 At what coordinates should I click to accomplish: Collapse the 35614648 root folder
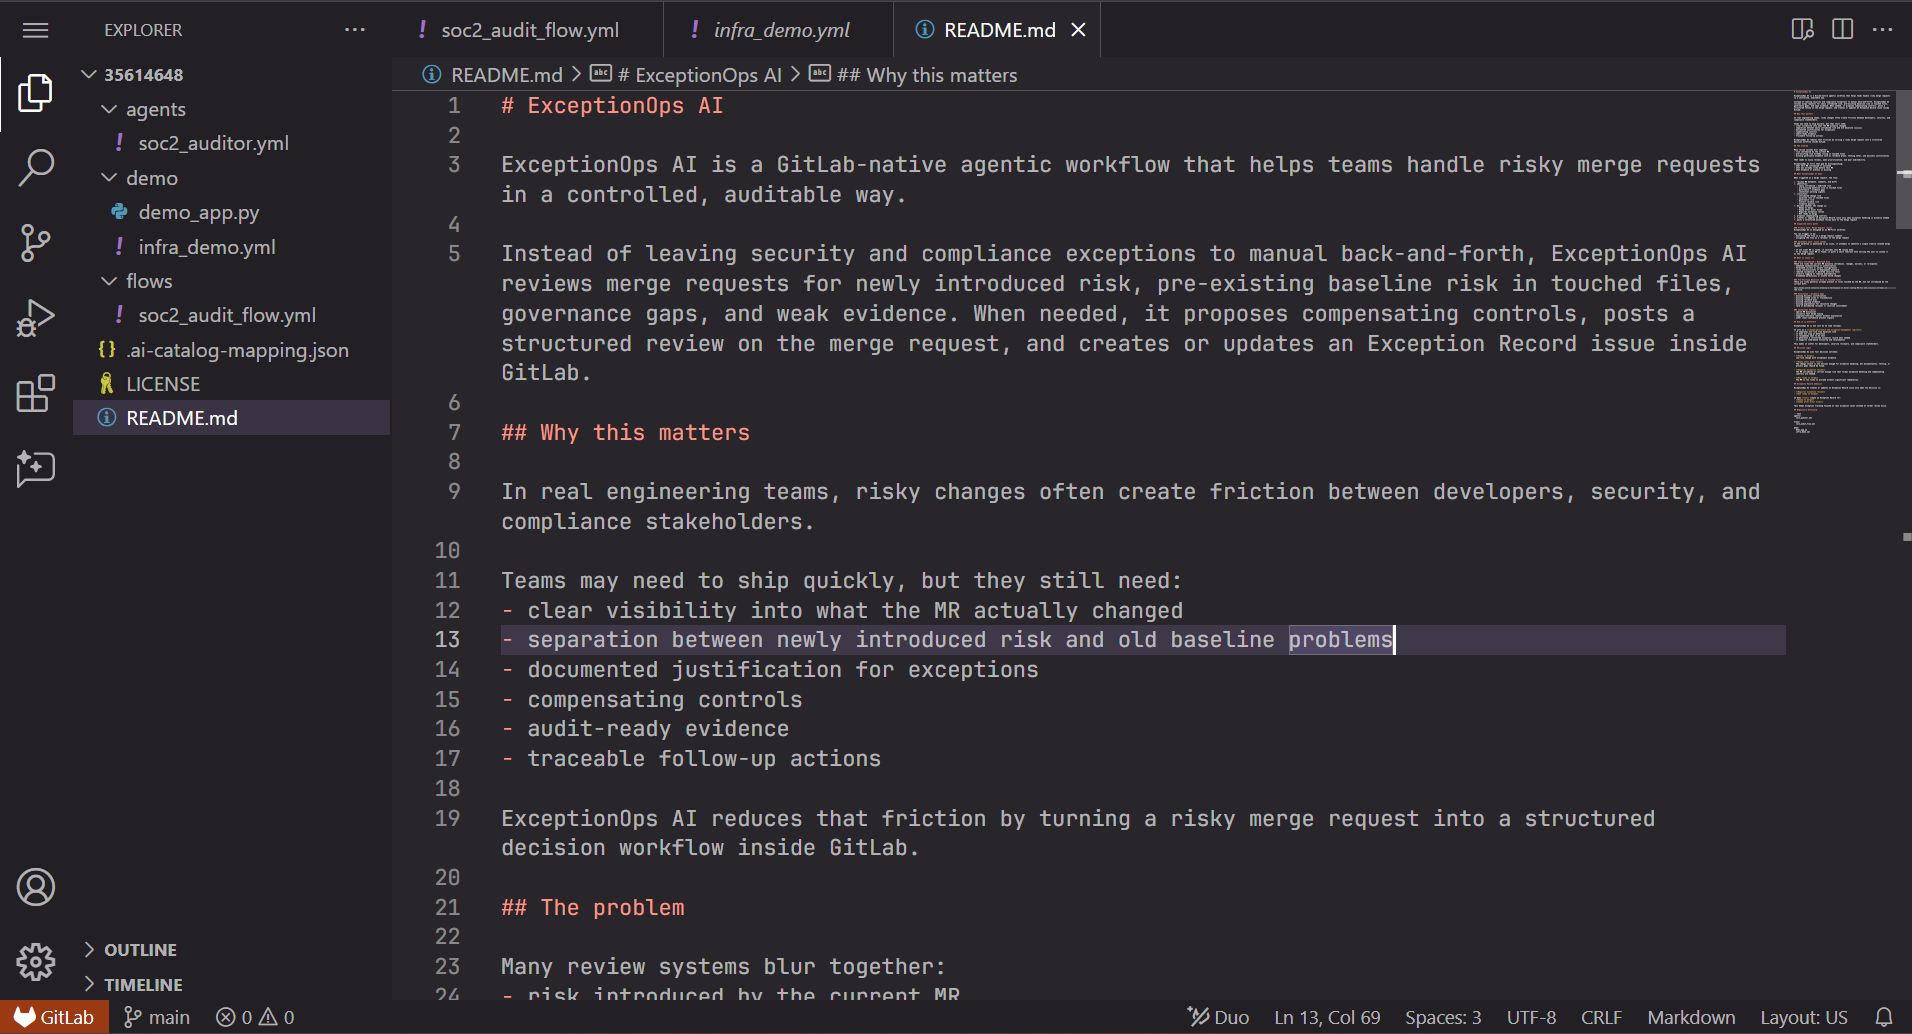tap(232, 75)
